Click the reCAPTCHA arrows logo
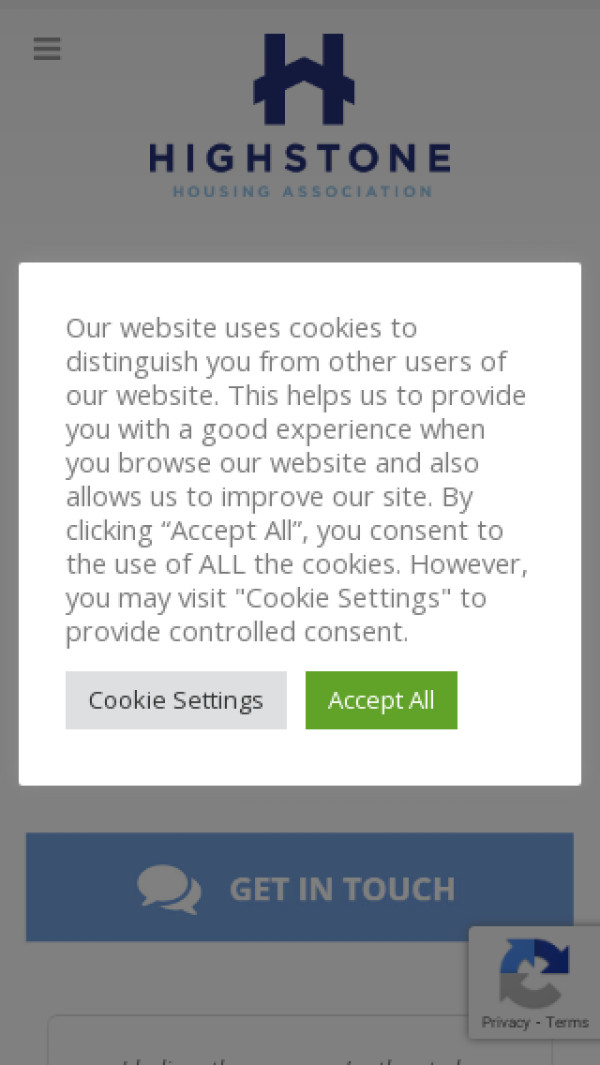The width and height of the screenshot is (600, 1065). tap(534, 972)
